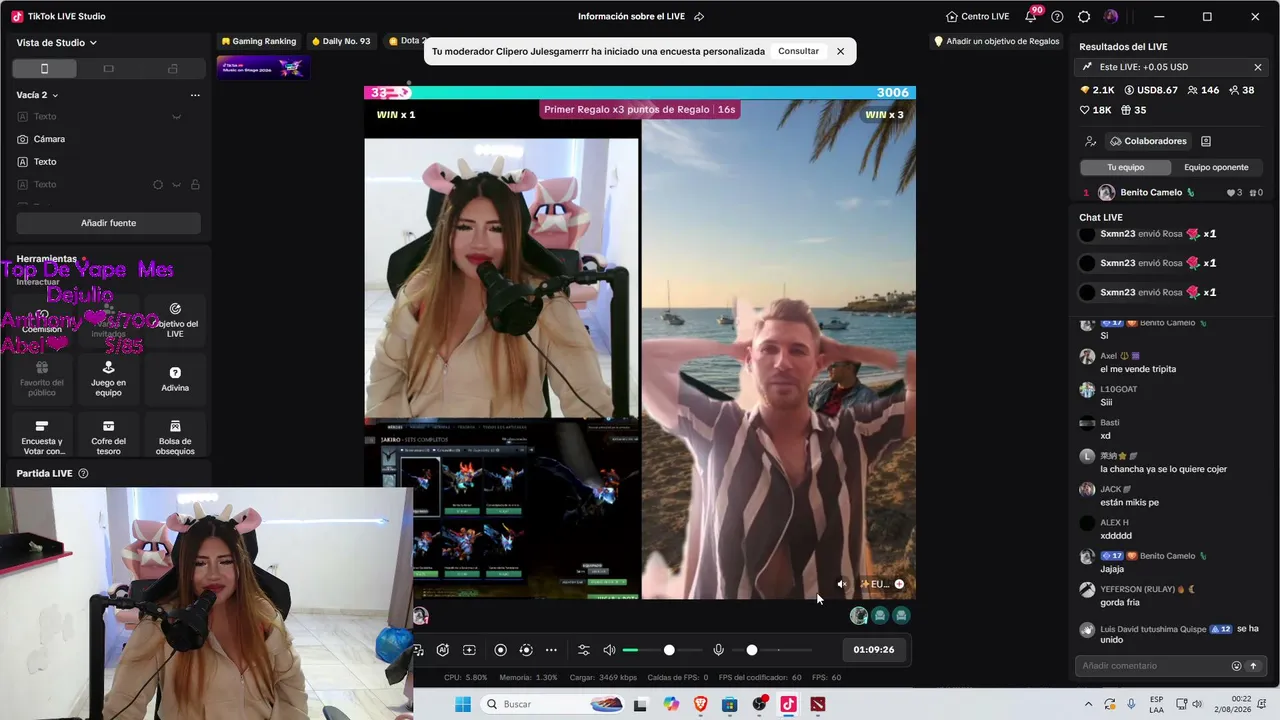Open Favorito del público tool
This screenshot has height=720, width=1280.
(x=42, y=379)
